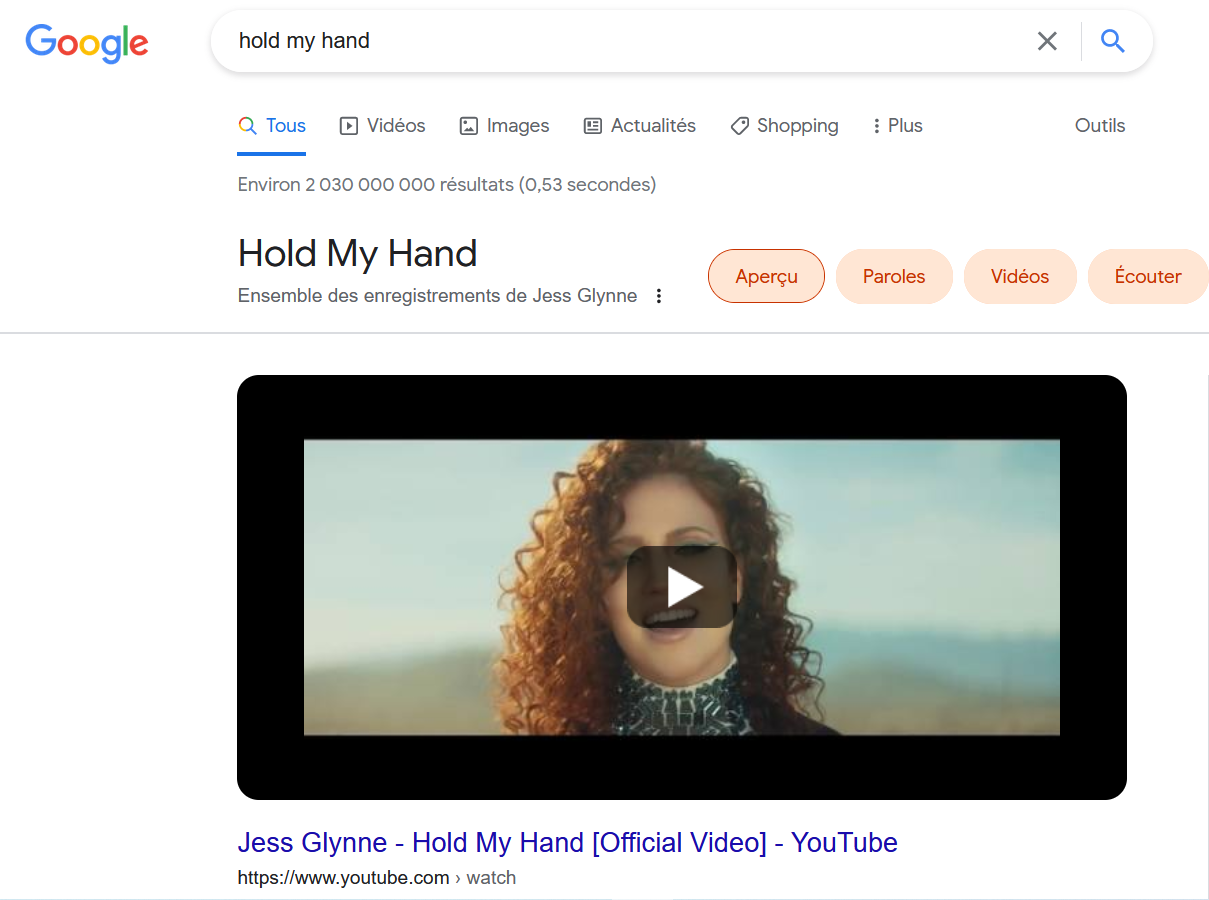The width and height of the screenshot is (1209, 900).
Task: Open the Shopping tab
Action: [x=784, y=126]
